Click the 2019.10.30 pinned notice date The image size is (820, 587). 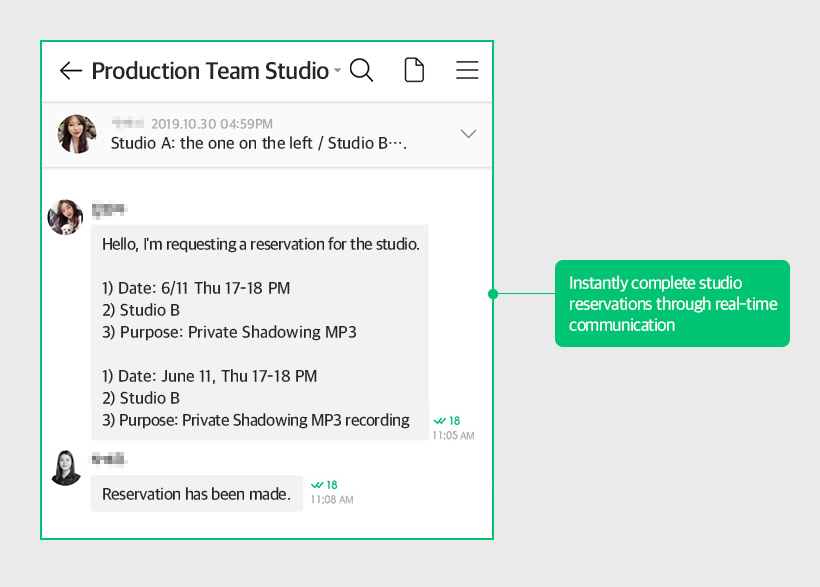pos(211,124)
